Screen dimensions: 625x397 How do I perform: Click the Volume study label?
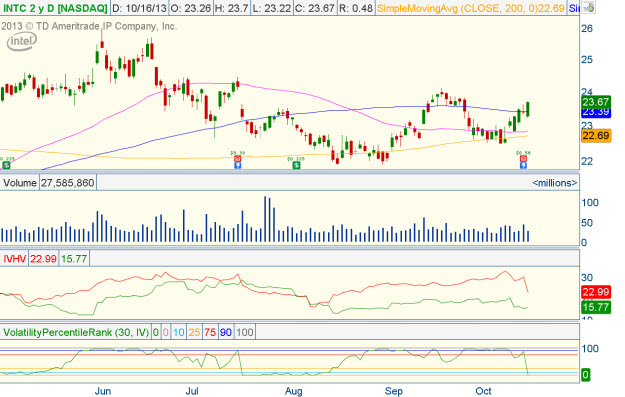click(x=20, y=183)
